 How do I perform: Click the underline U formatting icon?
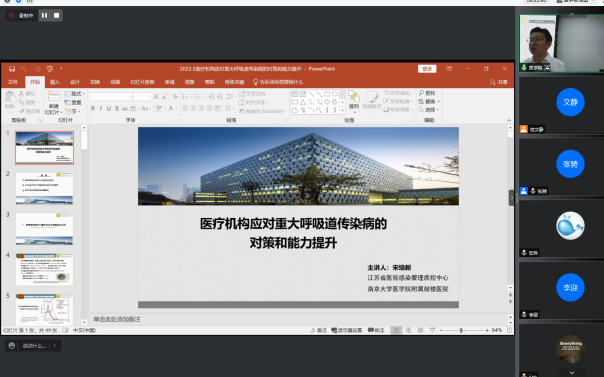pyautogui.click(x=109, y=109)
